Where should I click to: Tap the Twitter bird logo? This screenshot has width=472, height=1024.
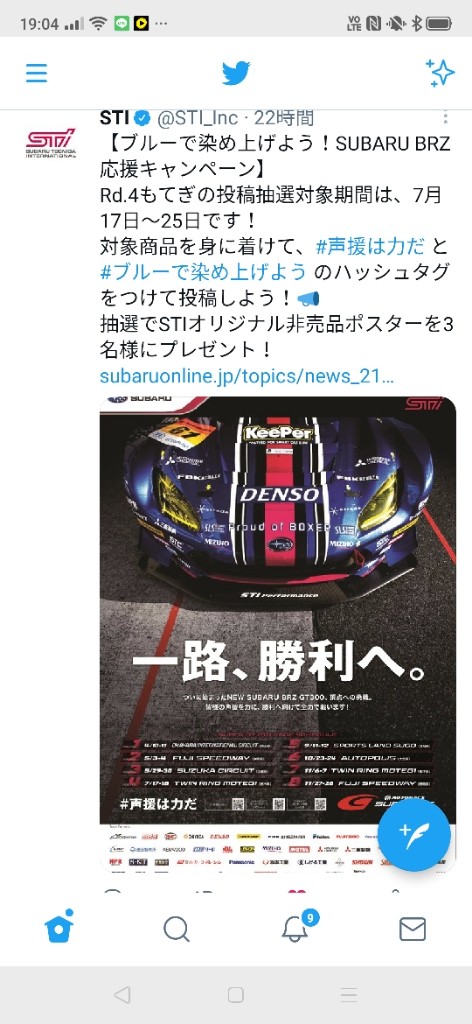[236, 73]
